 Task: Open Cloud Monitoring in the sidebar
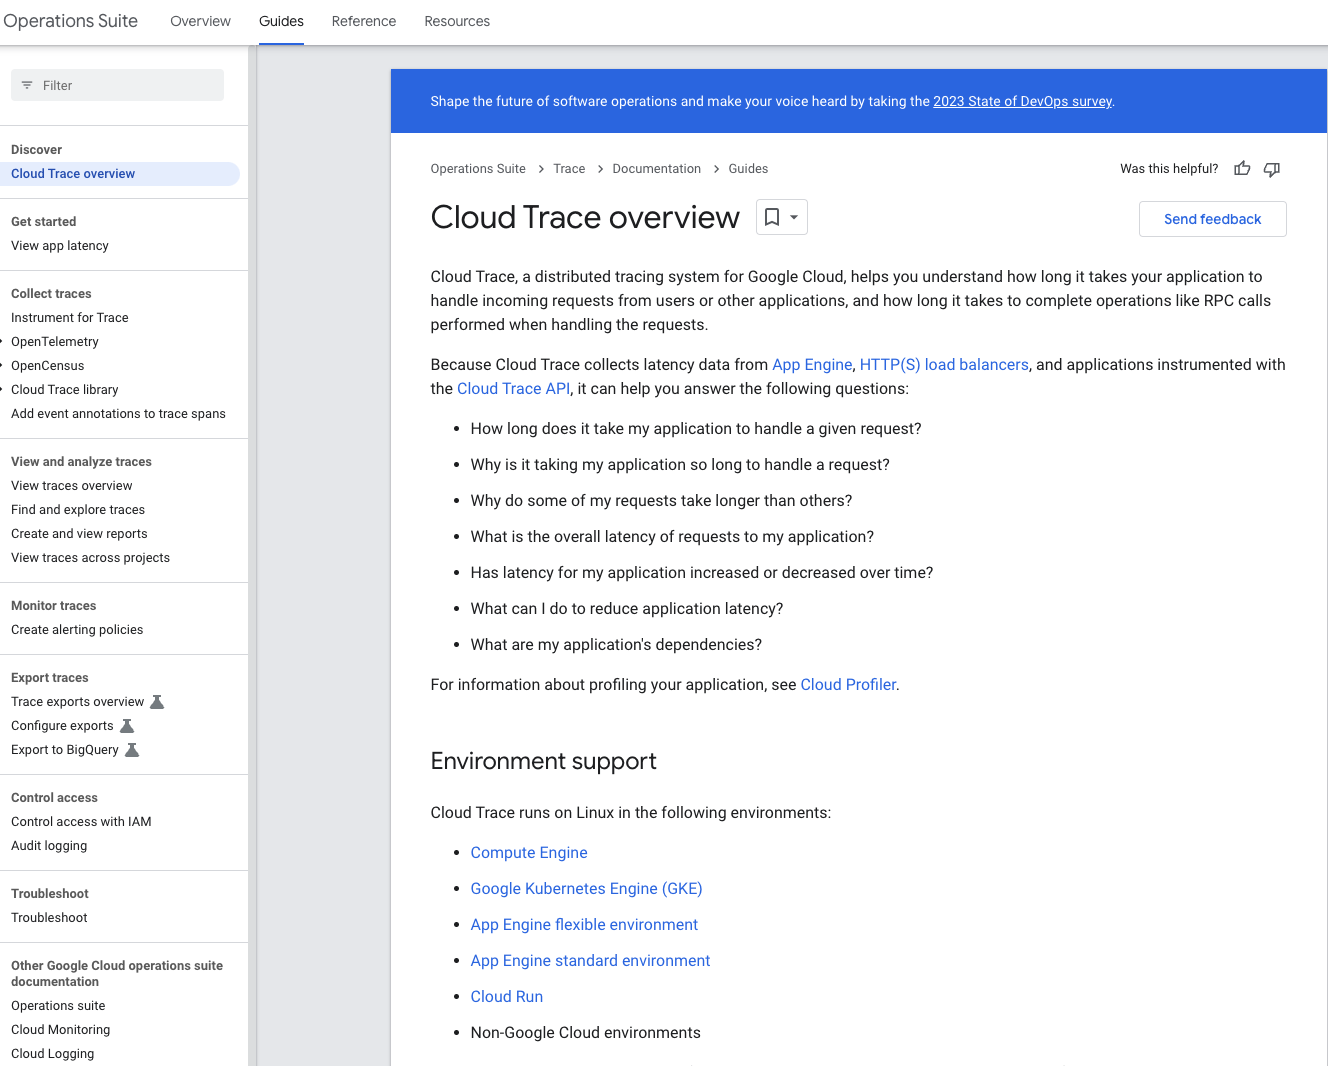(61, 1030)
